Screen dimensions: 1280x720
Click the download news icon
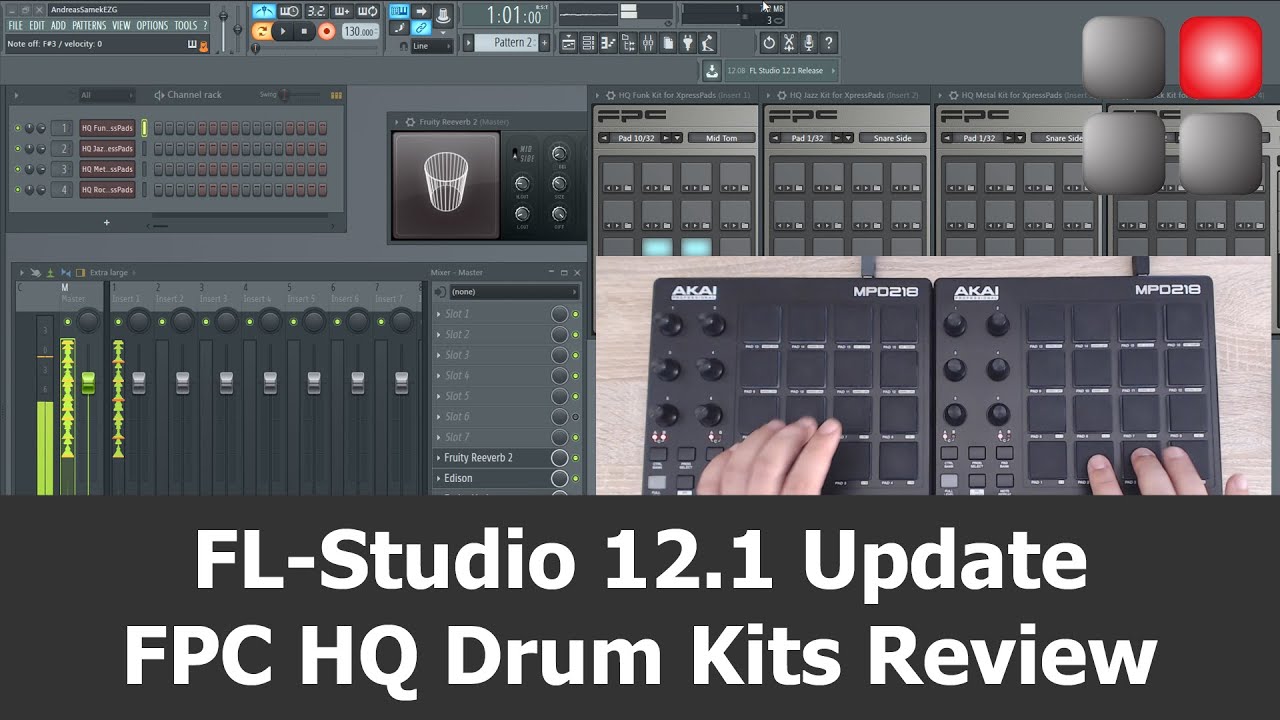(712, 71)
